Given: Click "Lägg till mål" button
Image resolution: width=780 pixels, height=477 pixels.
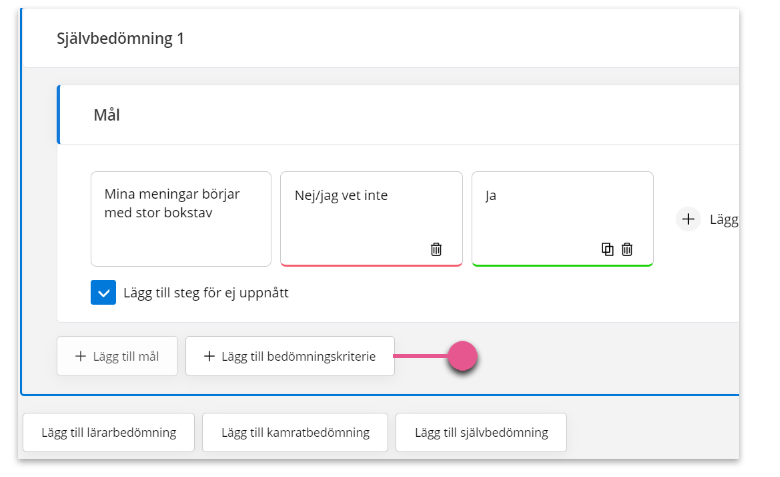Looking at the screenshot, I should 117,356.
